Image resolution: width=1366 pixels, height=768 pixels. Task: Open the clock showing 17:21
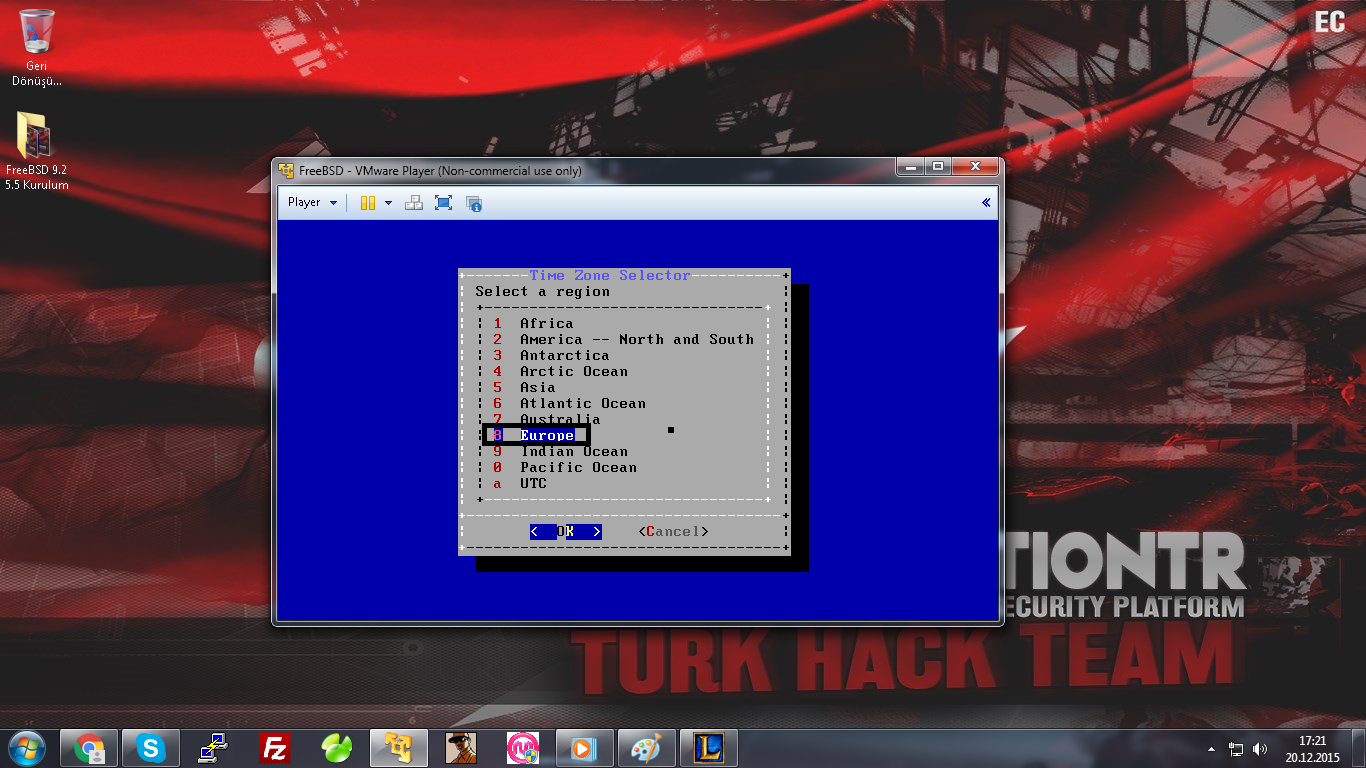point(1312,749)
